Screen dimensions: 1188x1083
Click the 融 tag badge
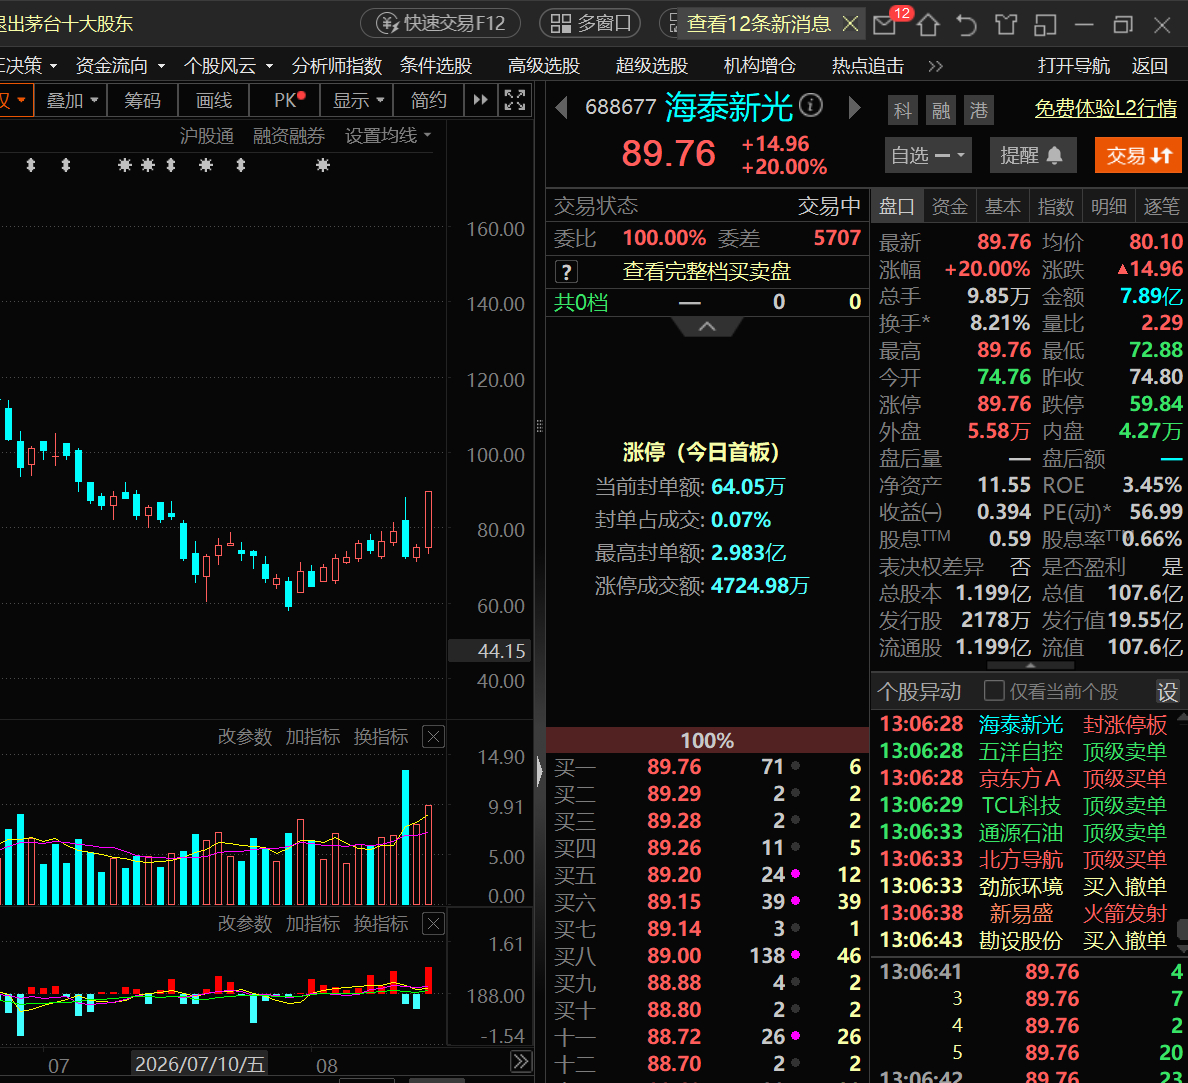940,111
